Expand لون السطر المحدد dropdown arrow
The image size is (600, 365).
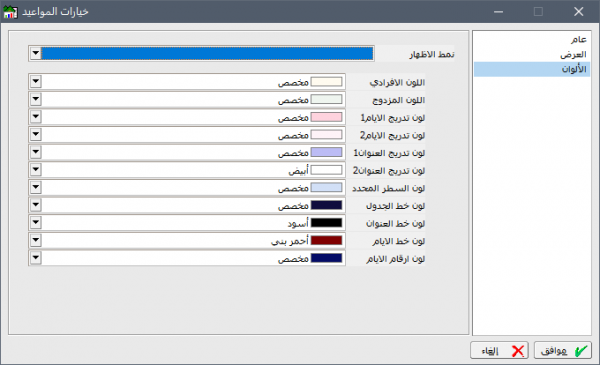coord(36,187)
